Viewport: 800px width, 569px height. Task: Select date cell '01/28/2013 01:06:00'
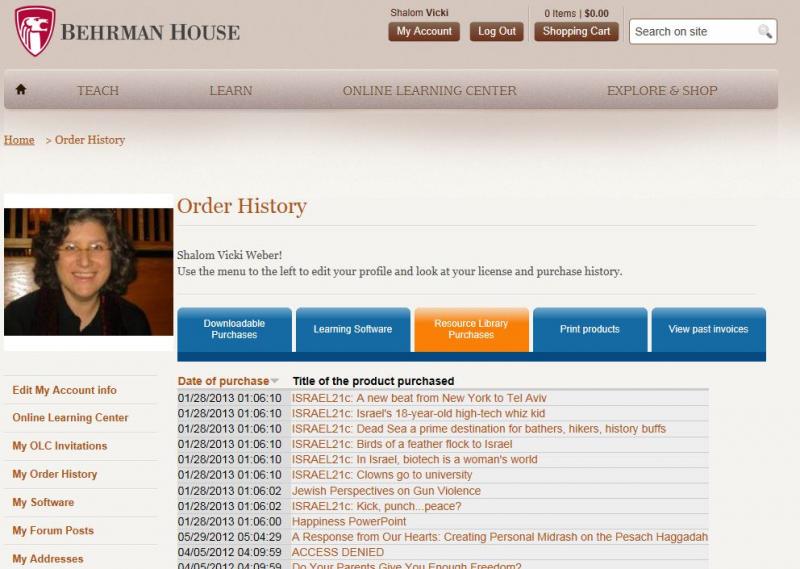230,522
